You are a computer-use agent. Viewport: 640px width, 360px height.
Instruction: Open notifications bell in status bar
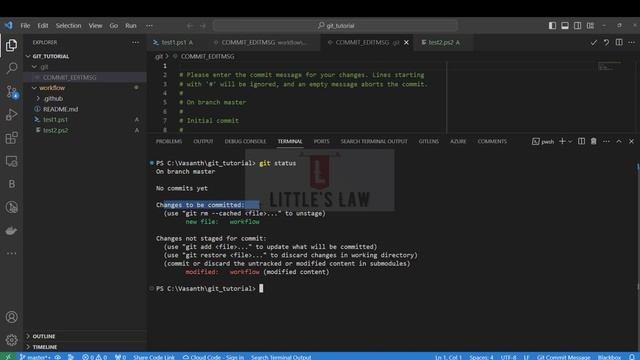(x=632, y=357)
